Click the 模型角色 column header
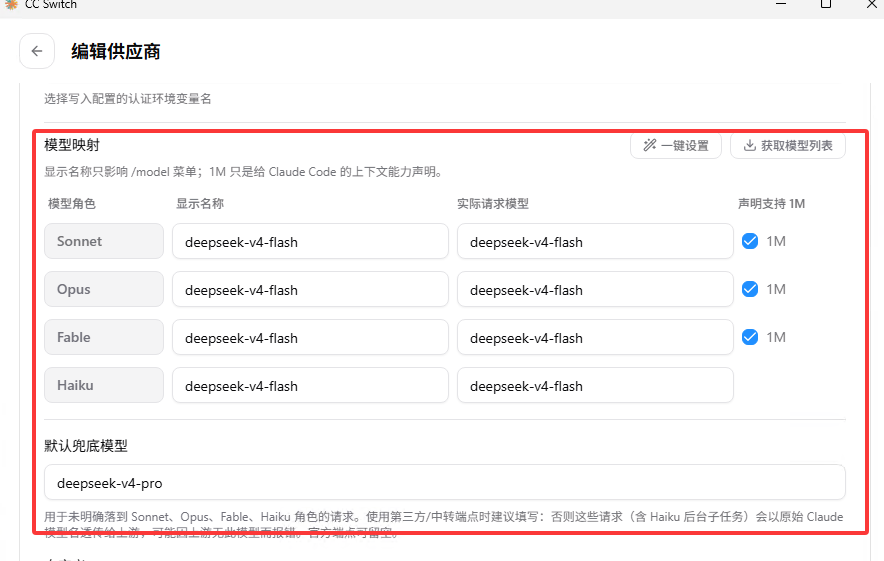This screenshot has height=561, width=884. pos(72,204)
